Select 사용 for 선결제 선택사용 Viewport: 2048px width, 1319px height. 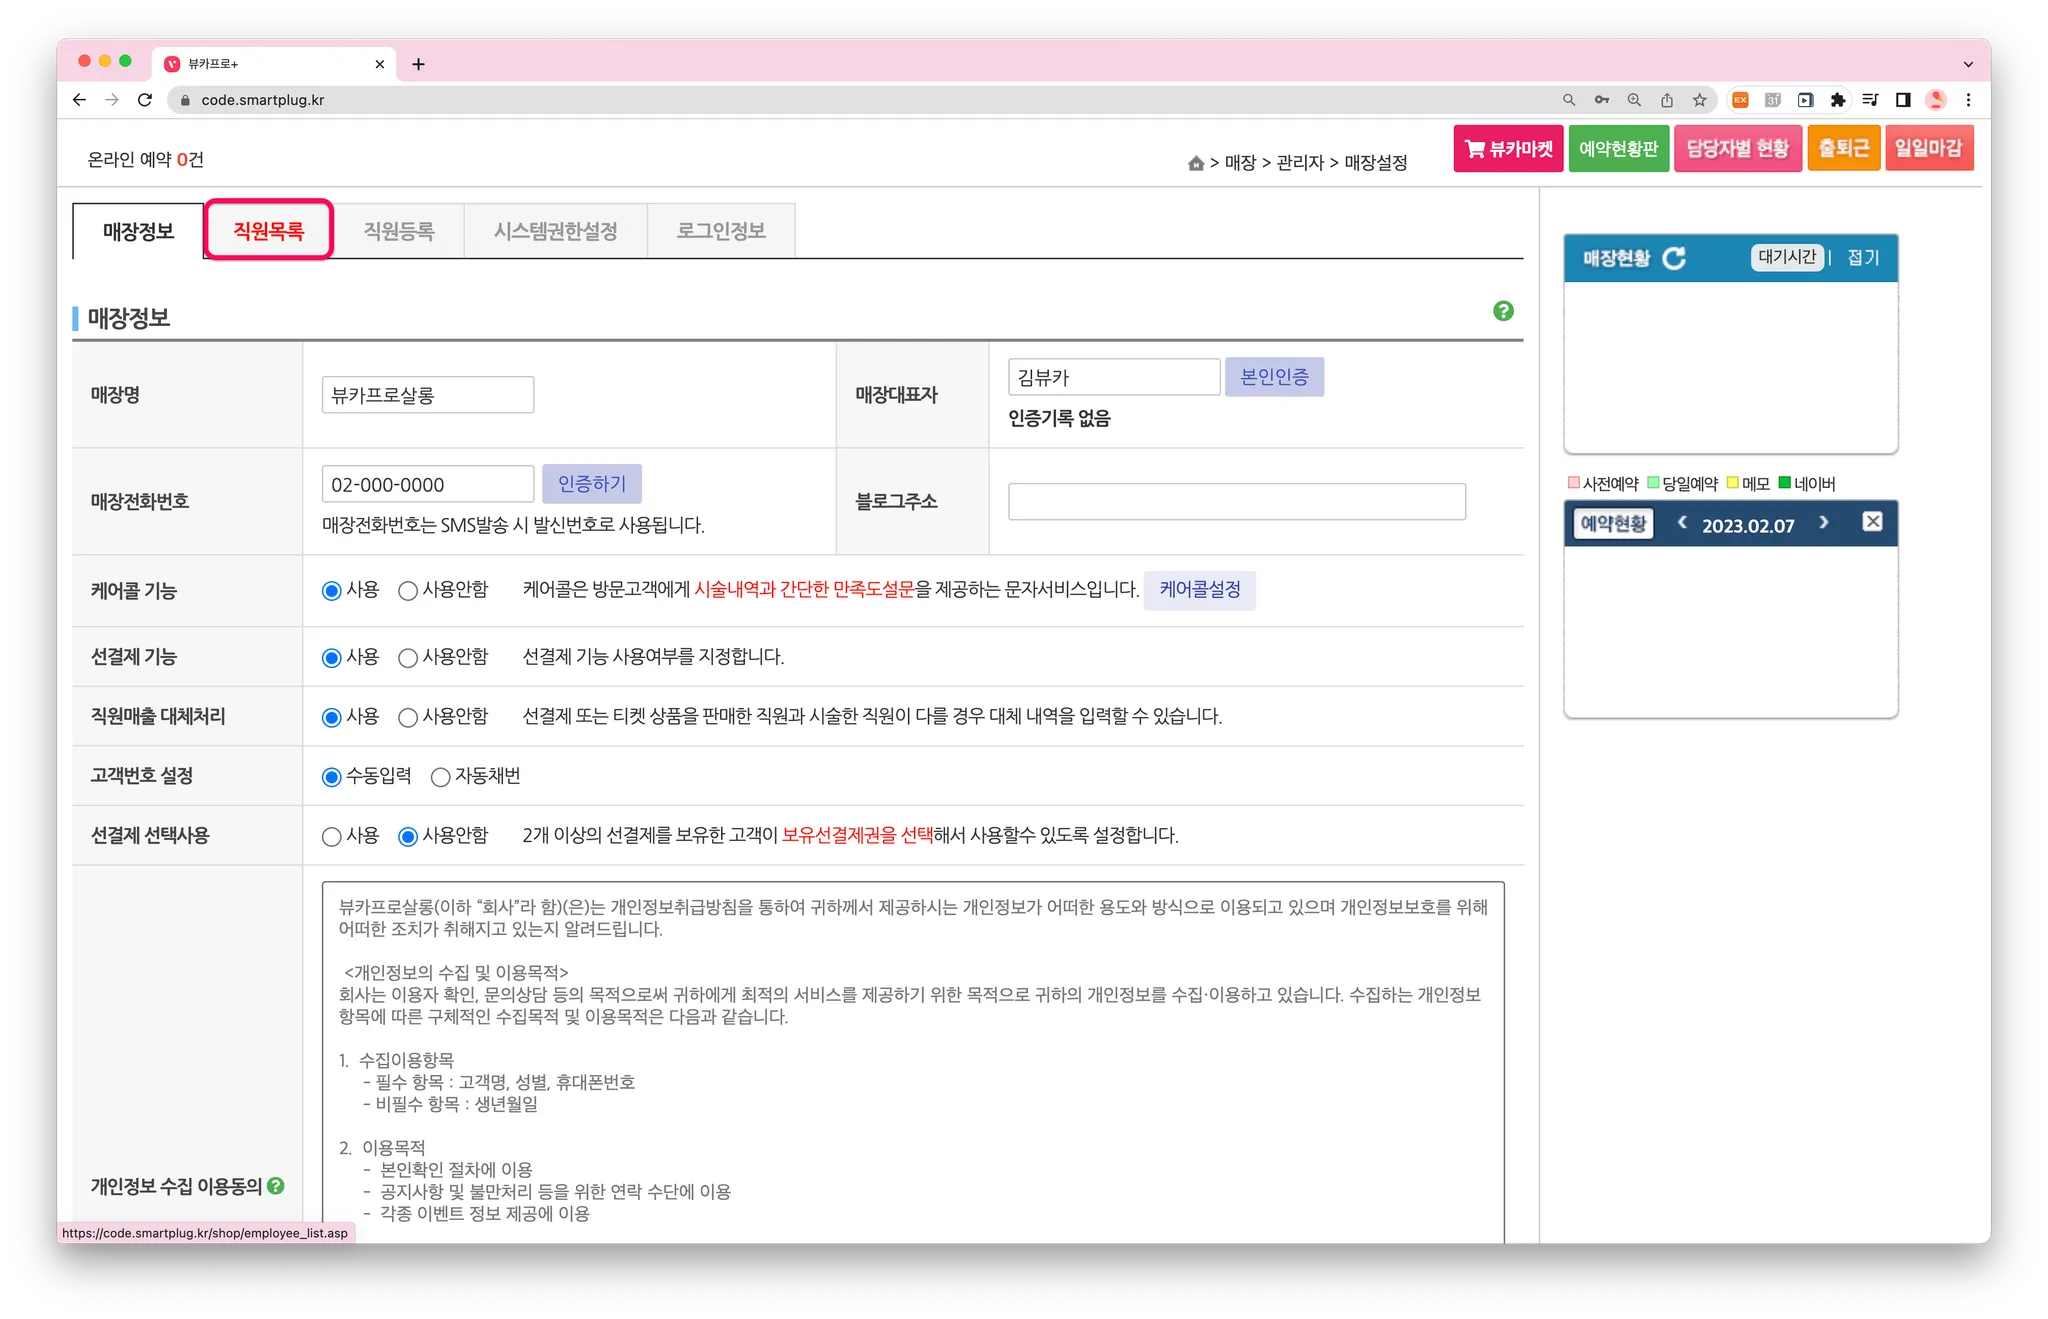332,837
